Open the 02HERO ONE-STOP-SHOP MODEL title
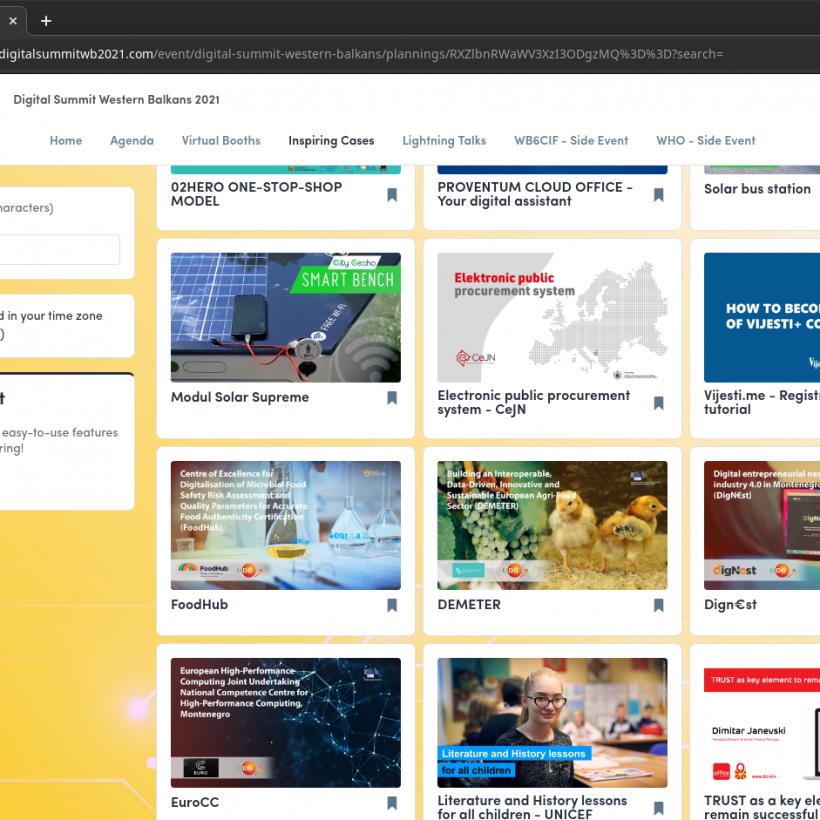 pyautogui.click(x=256, y=194)
